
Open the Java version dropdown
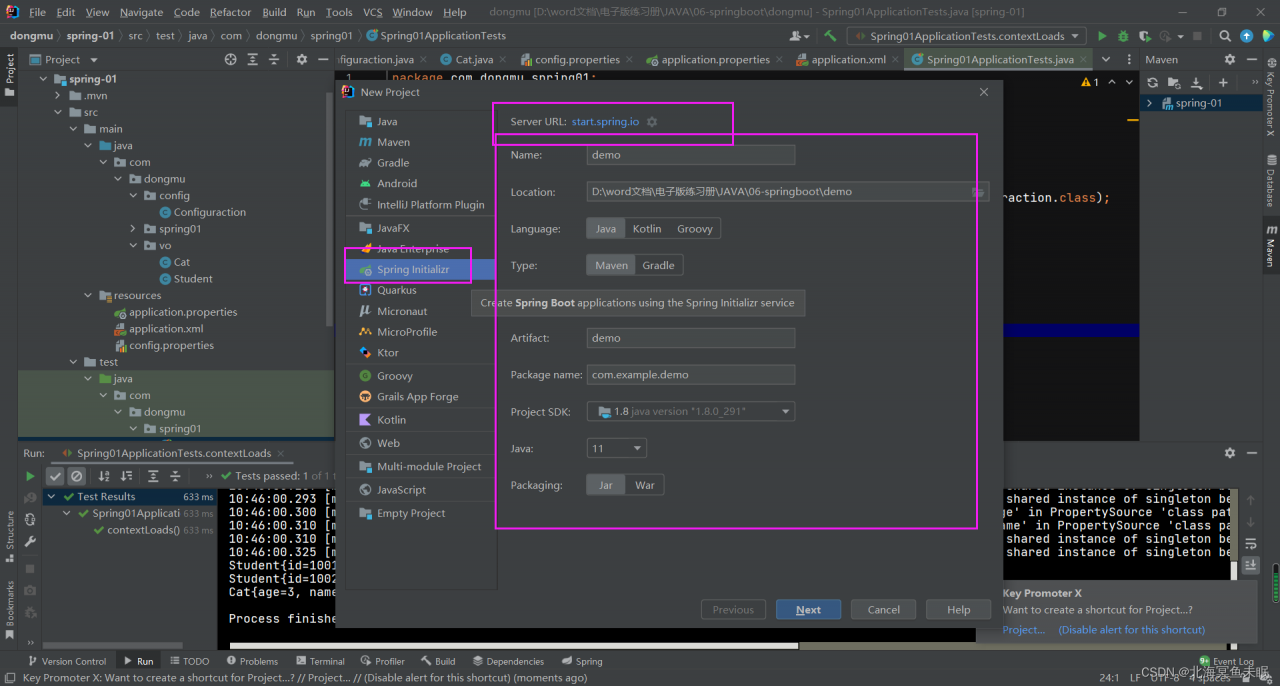tap(617, 448)
